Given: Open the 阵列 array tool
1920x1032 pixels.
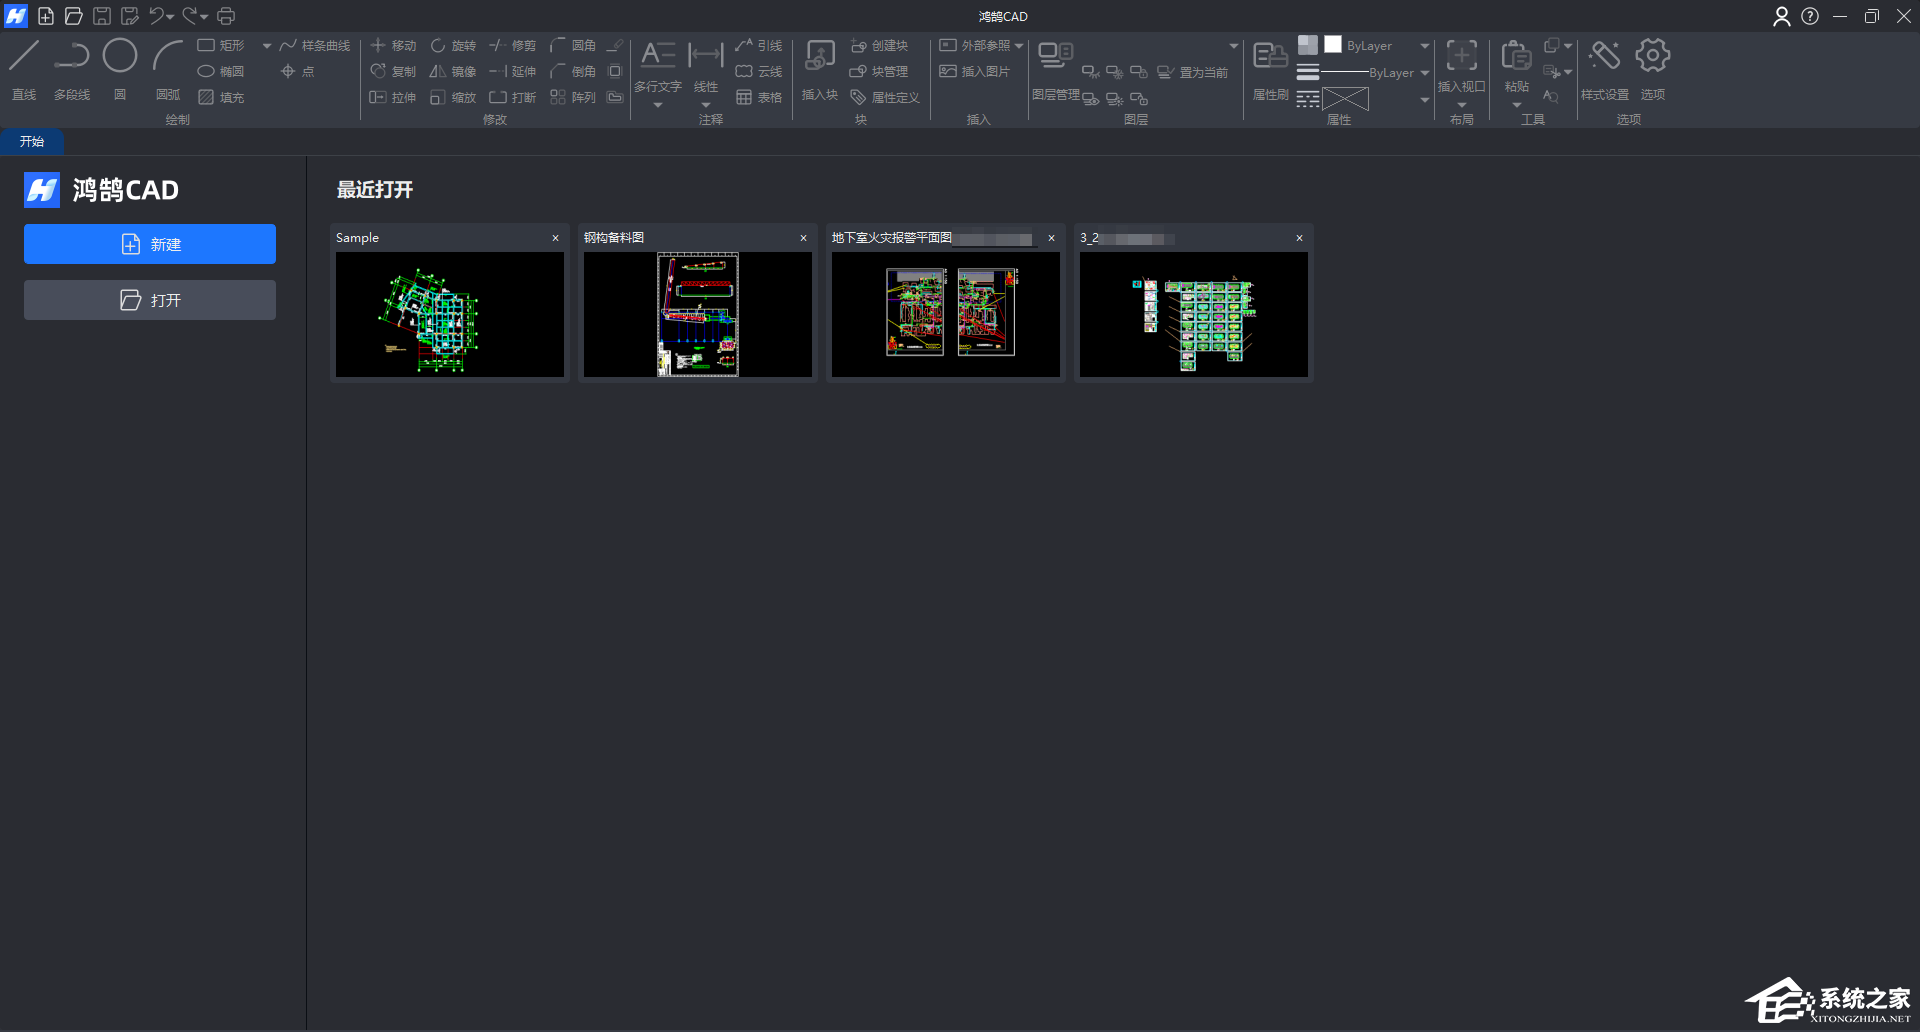Looking at the screenshot, I should pos(573,98).
